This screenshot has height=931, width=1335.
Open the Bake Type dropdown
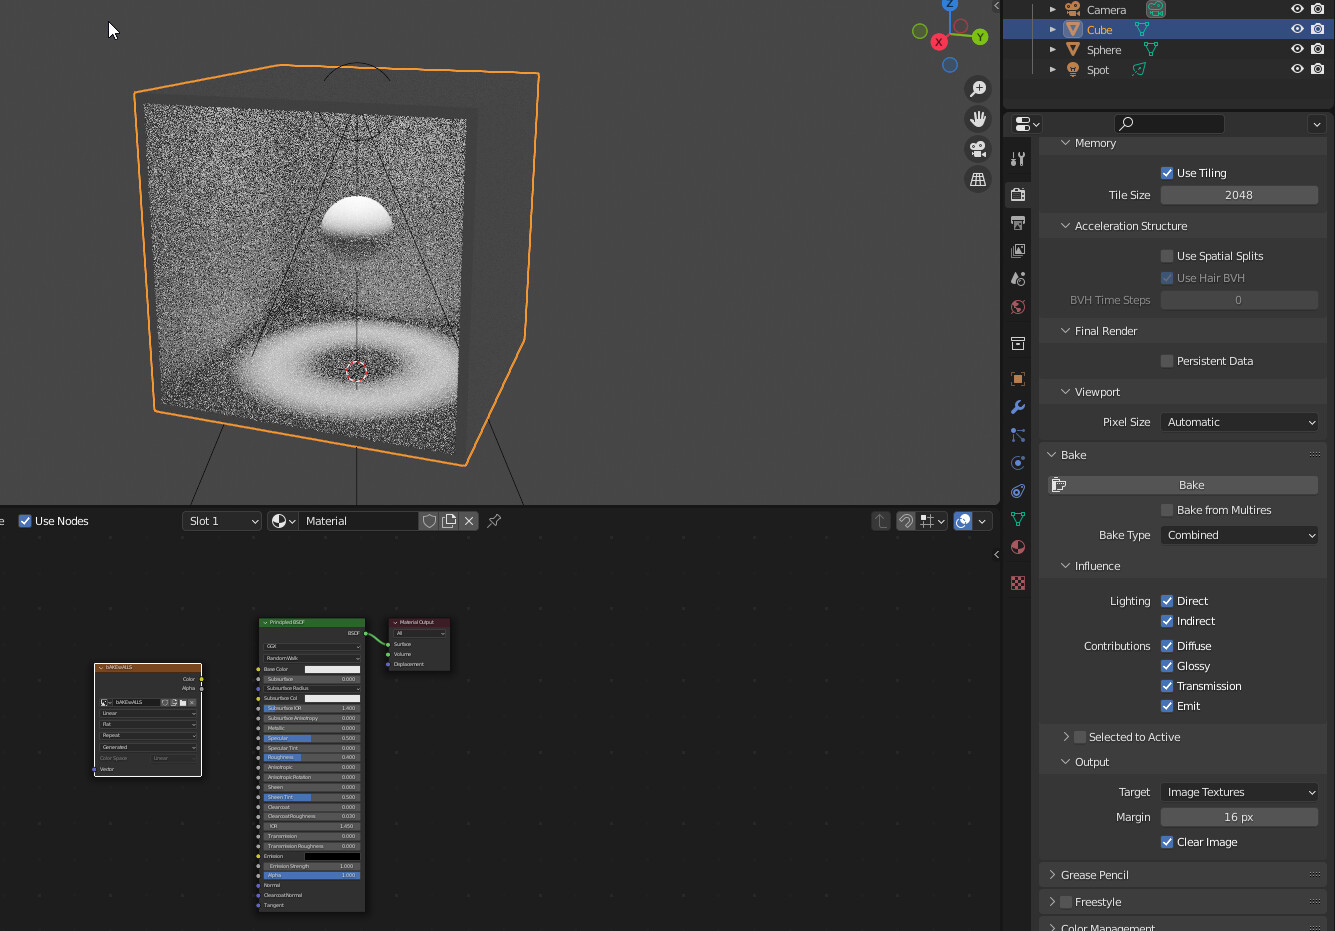(1239, 534)
